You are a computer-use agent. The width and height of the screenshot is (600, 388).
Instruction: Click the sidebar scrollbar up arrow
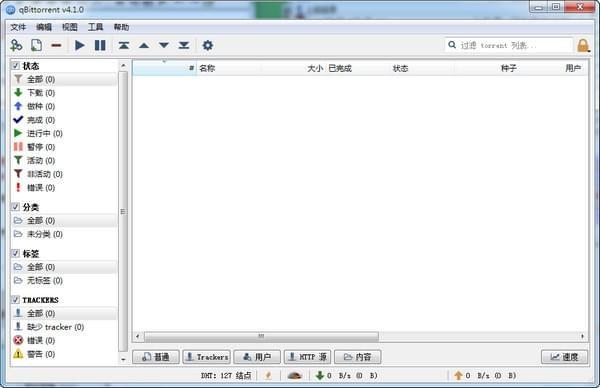click(123, 66)
